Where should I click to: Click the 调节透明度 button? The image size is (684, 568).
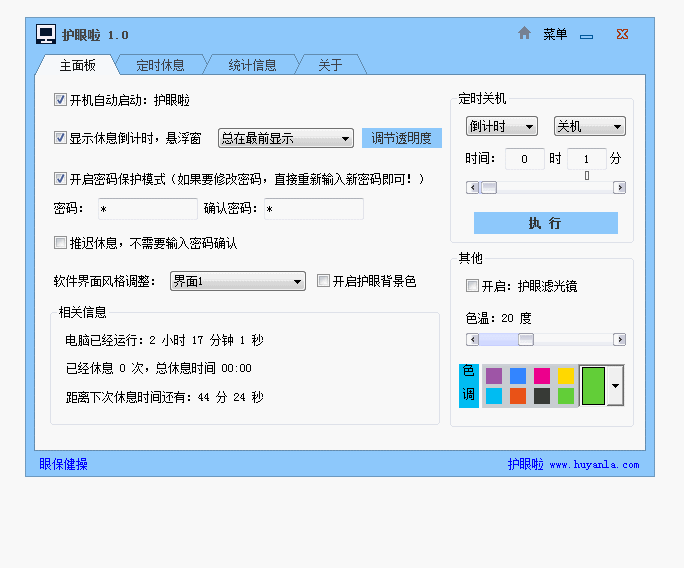point(402,138)
